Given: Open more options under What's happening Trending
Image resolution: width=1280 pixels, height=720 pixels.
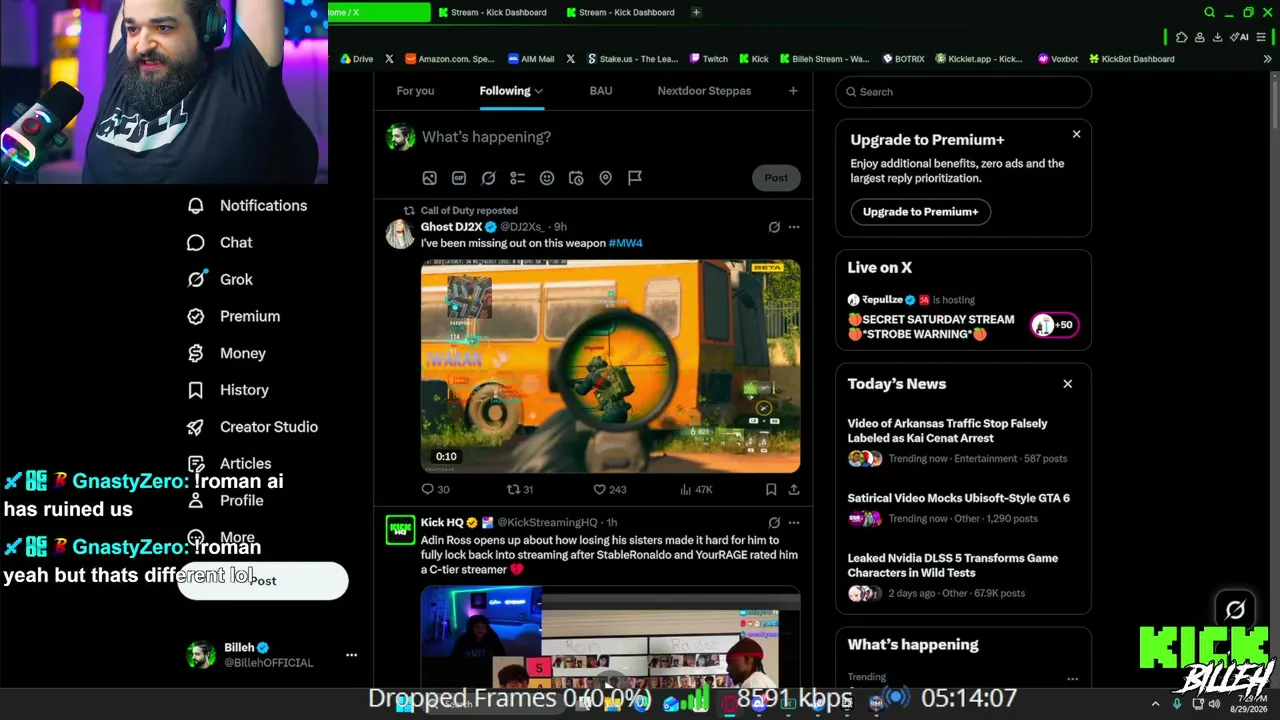Looking at the screenshot, I should point(1072,678).
